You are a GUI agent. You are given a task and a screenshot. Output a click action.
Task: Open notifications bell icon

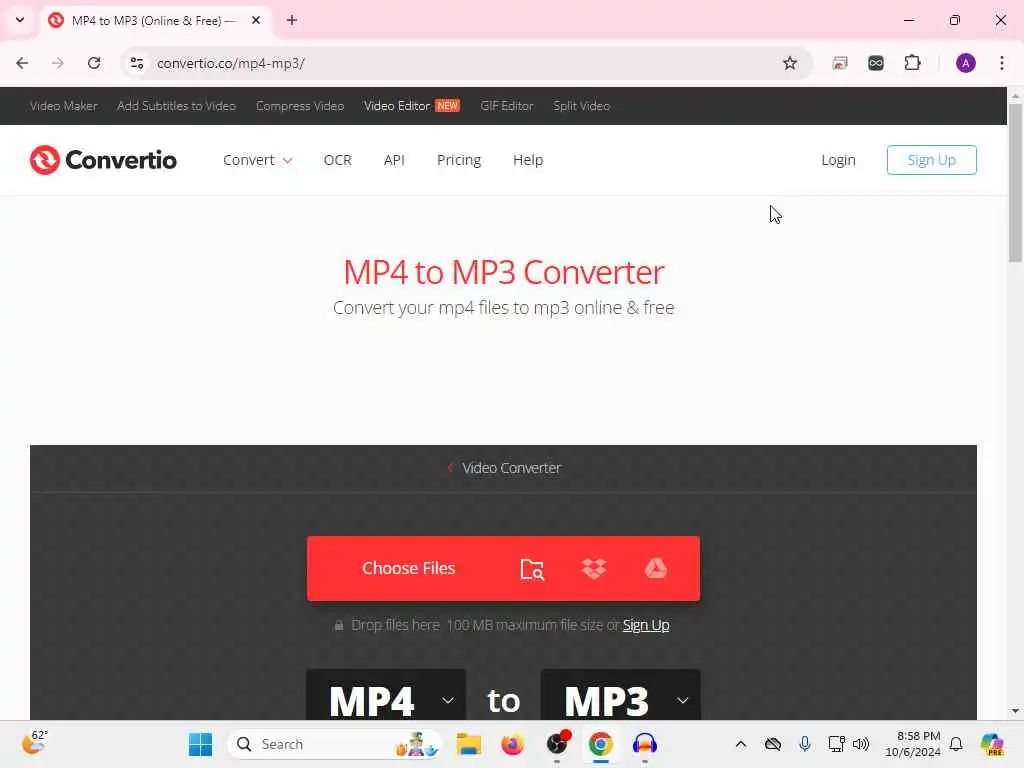click(x=956, y=744)
